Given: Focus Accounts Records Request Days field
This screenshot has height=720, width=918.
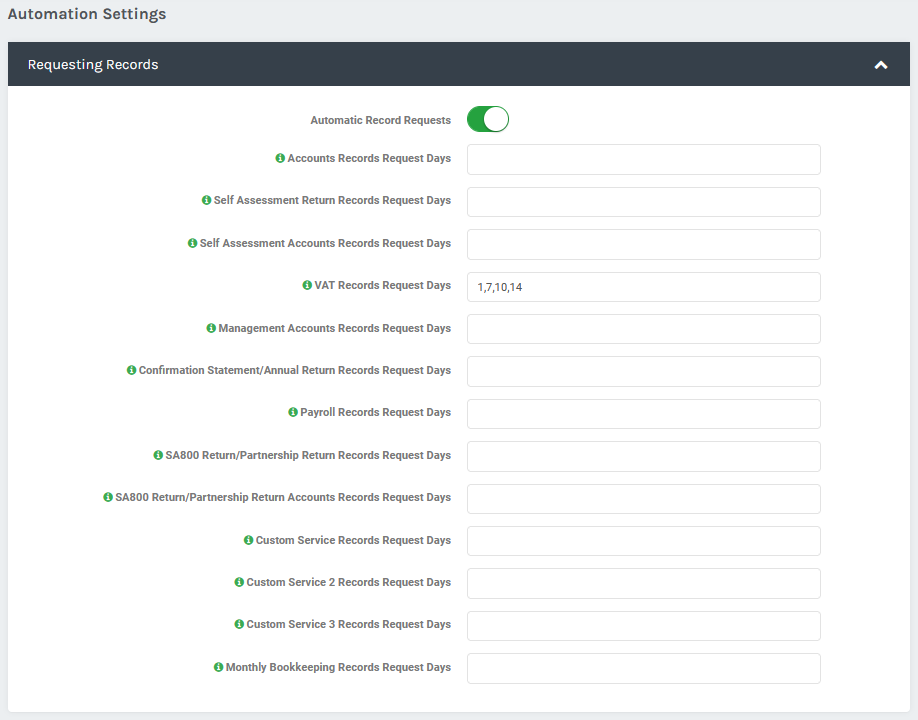Looking at the screenshot, I should click(x=643, y=159).
